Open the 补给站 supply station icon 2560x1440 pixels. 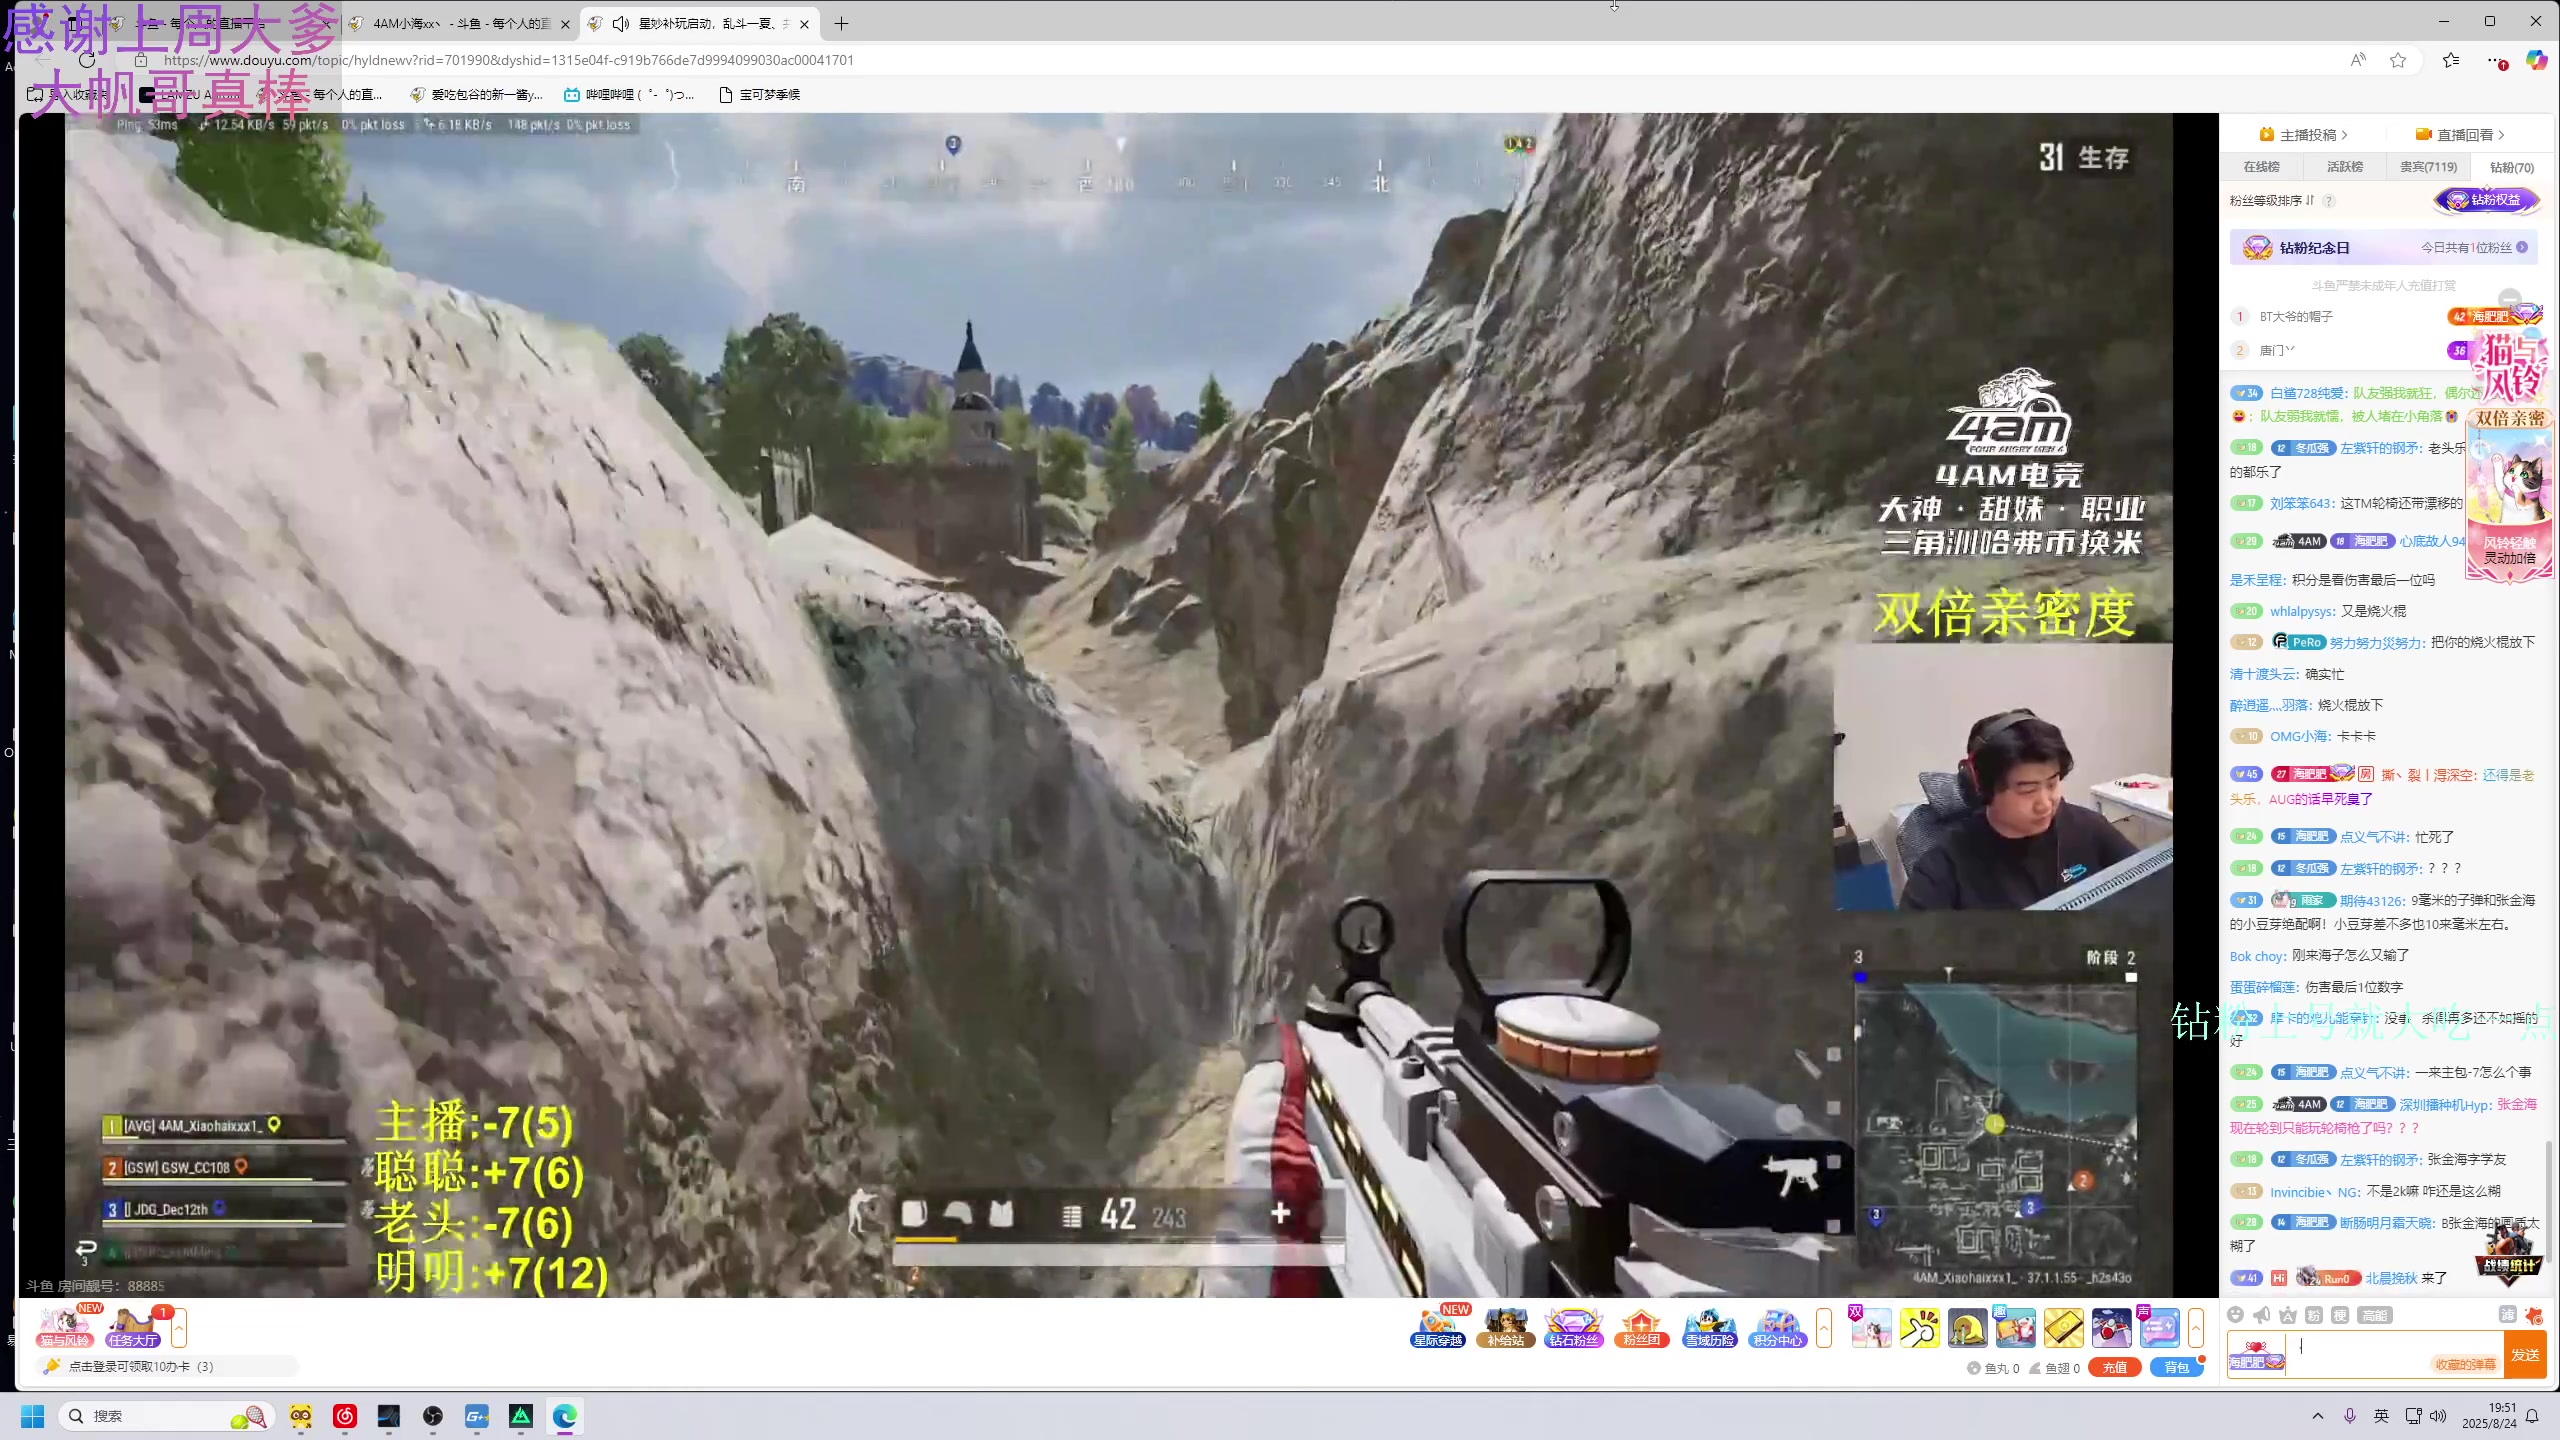[x=1505, y=1327]
